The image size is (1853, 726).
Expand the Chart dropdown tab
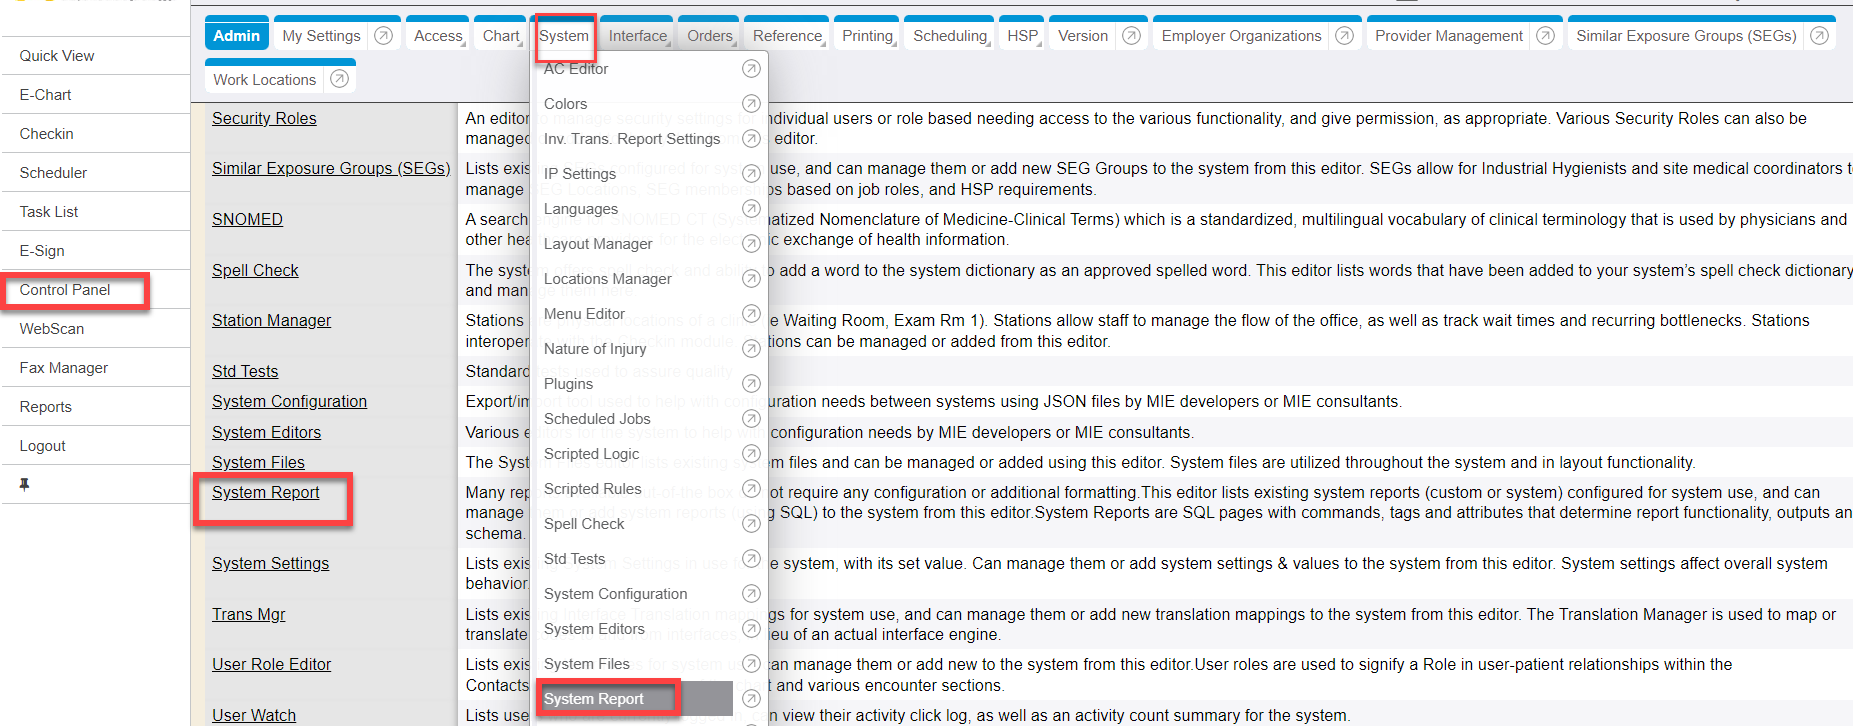pos(501,36)
